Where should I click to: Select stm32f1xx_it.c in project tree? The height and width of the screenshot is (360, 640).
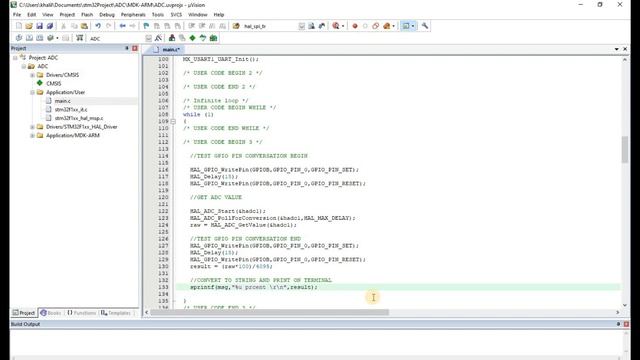click(71, 109)
